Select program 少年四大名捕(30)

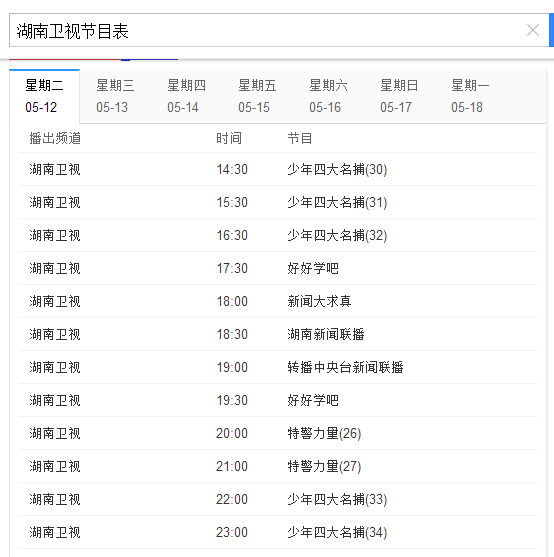tap(337, 169)
